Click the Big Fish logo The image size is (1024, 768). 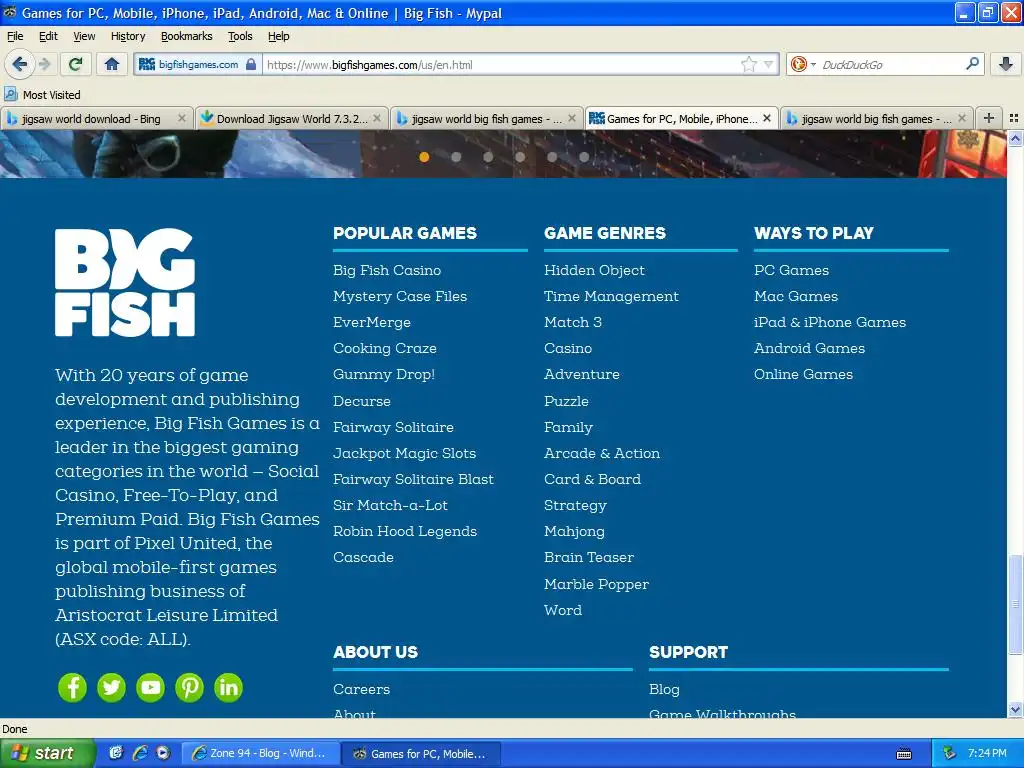125,282
